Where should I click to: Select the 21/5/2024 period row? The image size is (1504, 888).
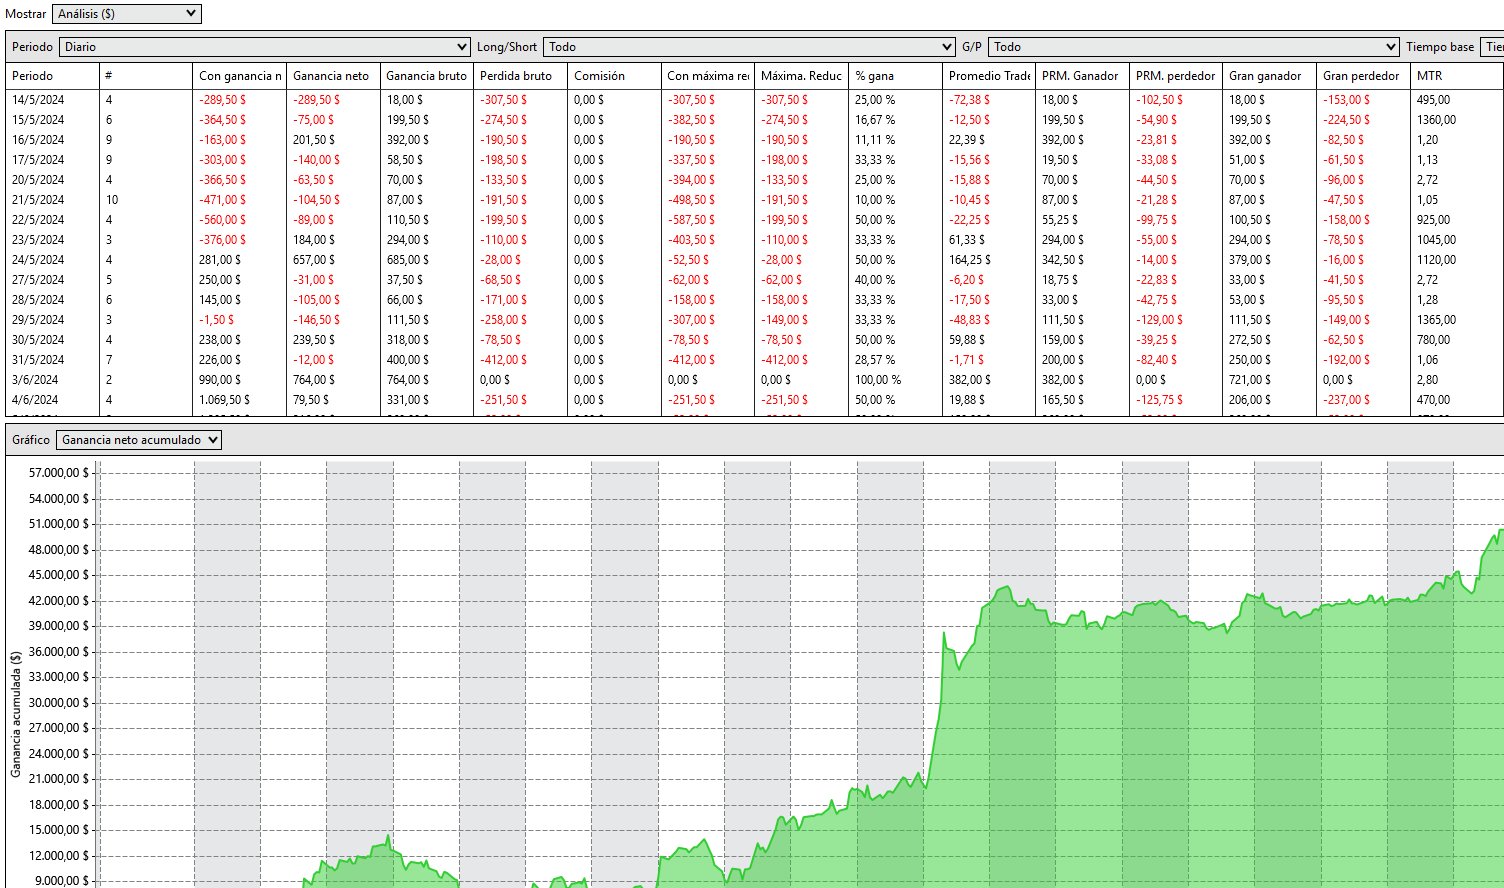pyautogui.click(x=754, y=200)
